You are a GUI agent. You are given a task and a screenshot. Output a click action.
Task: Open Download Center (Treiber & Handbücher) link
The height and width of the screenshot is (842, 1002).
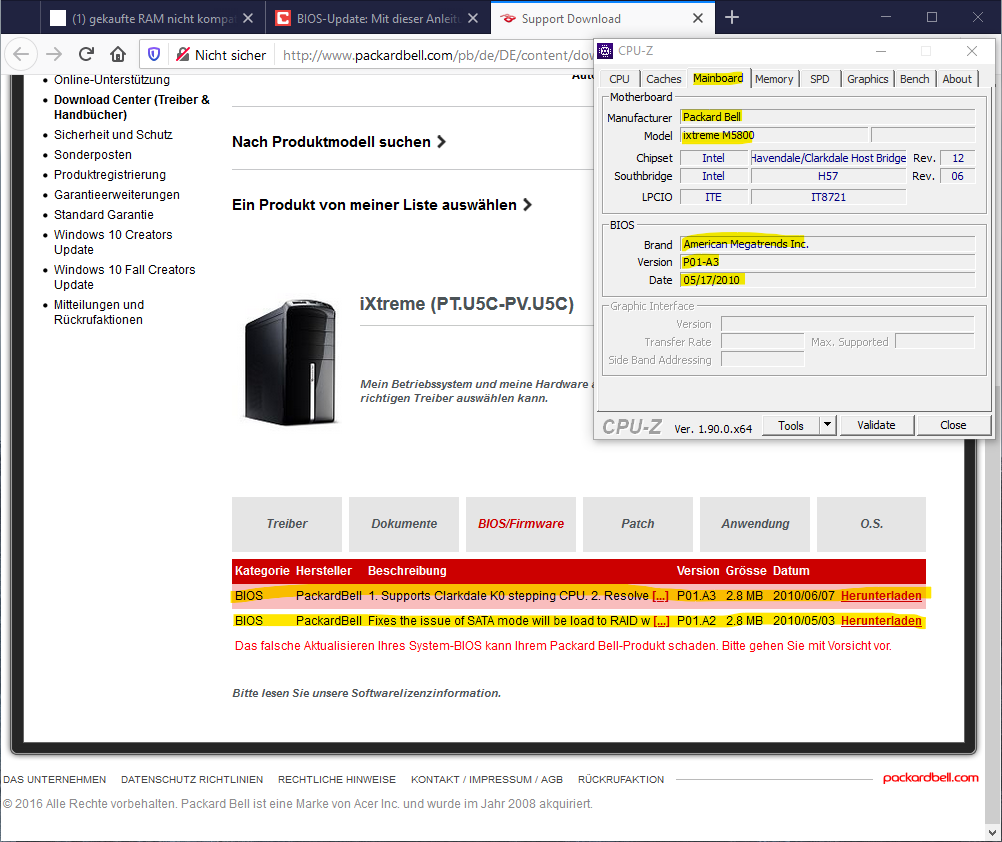(x=132, y=107)
